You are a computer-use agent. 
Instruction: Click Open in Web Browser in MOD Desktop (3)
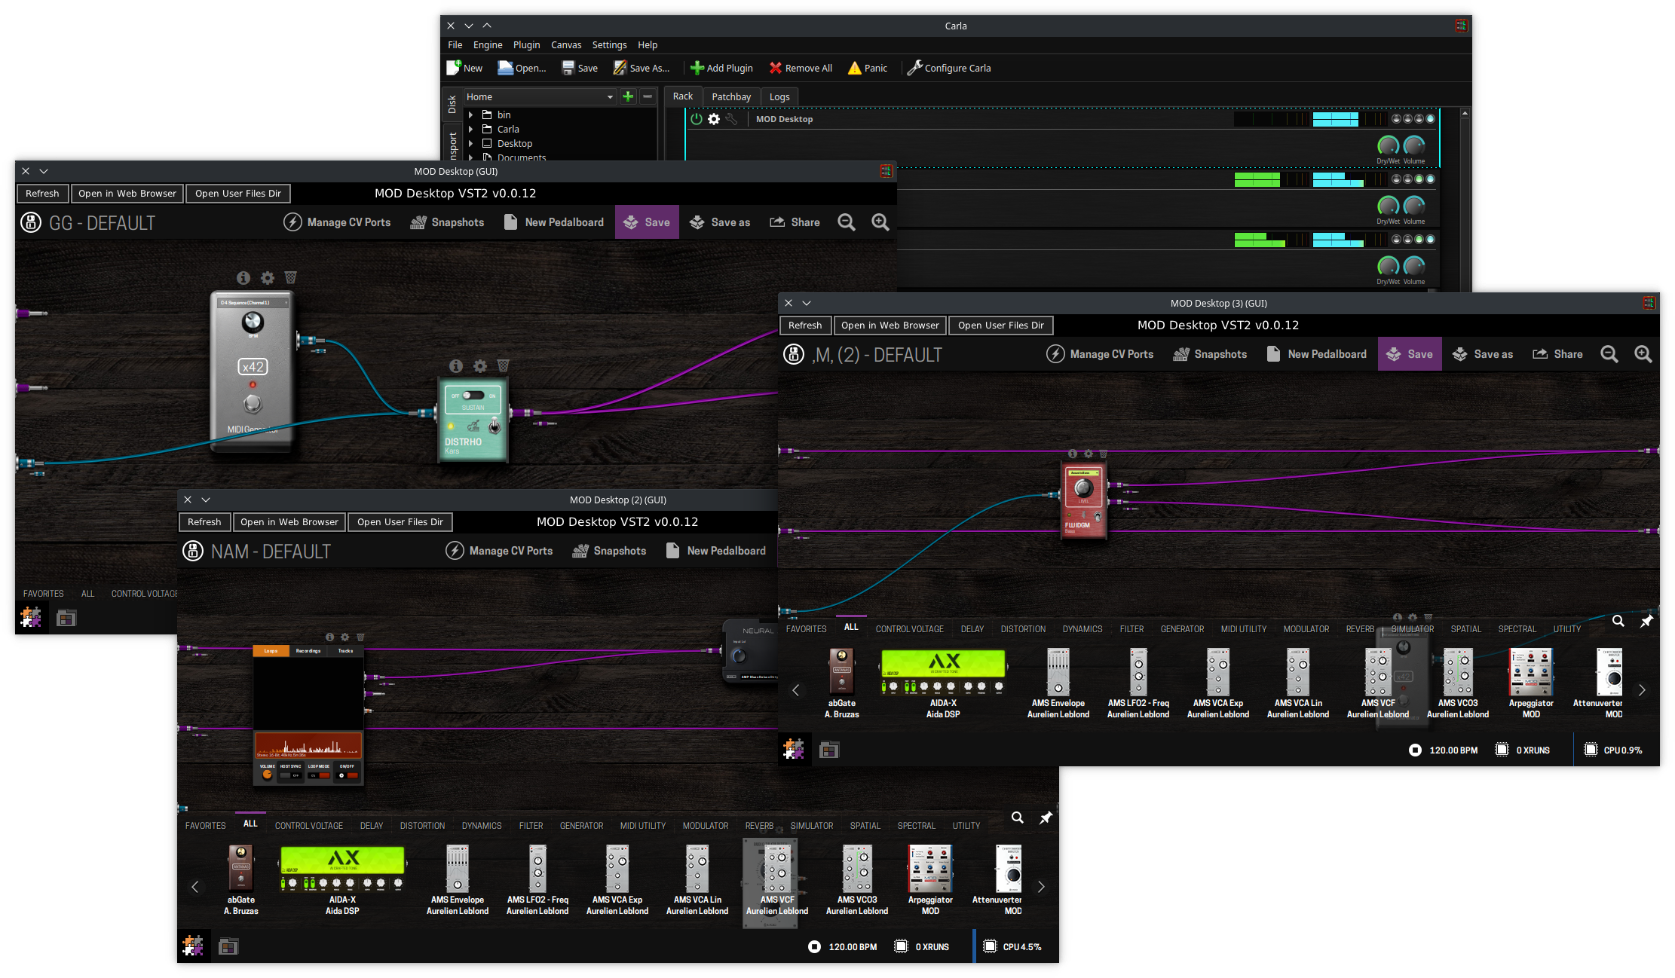[x=890, y=325]
